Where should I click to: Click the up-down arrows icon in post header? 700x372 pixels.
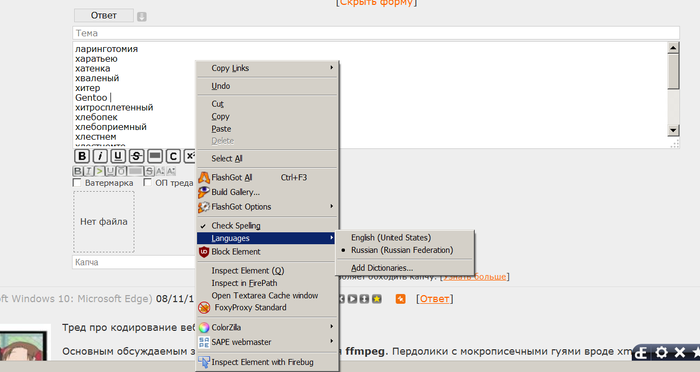(x=365, y=299)
